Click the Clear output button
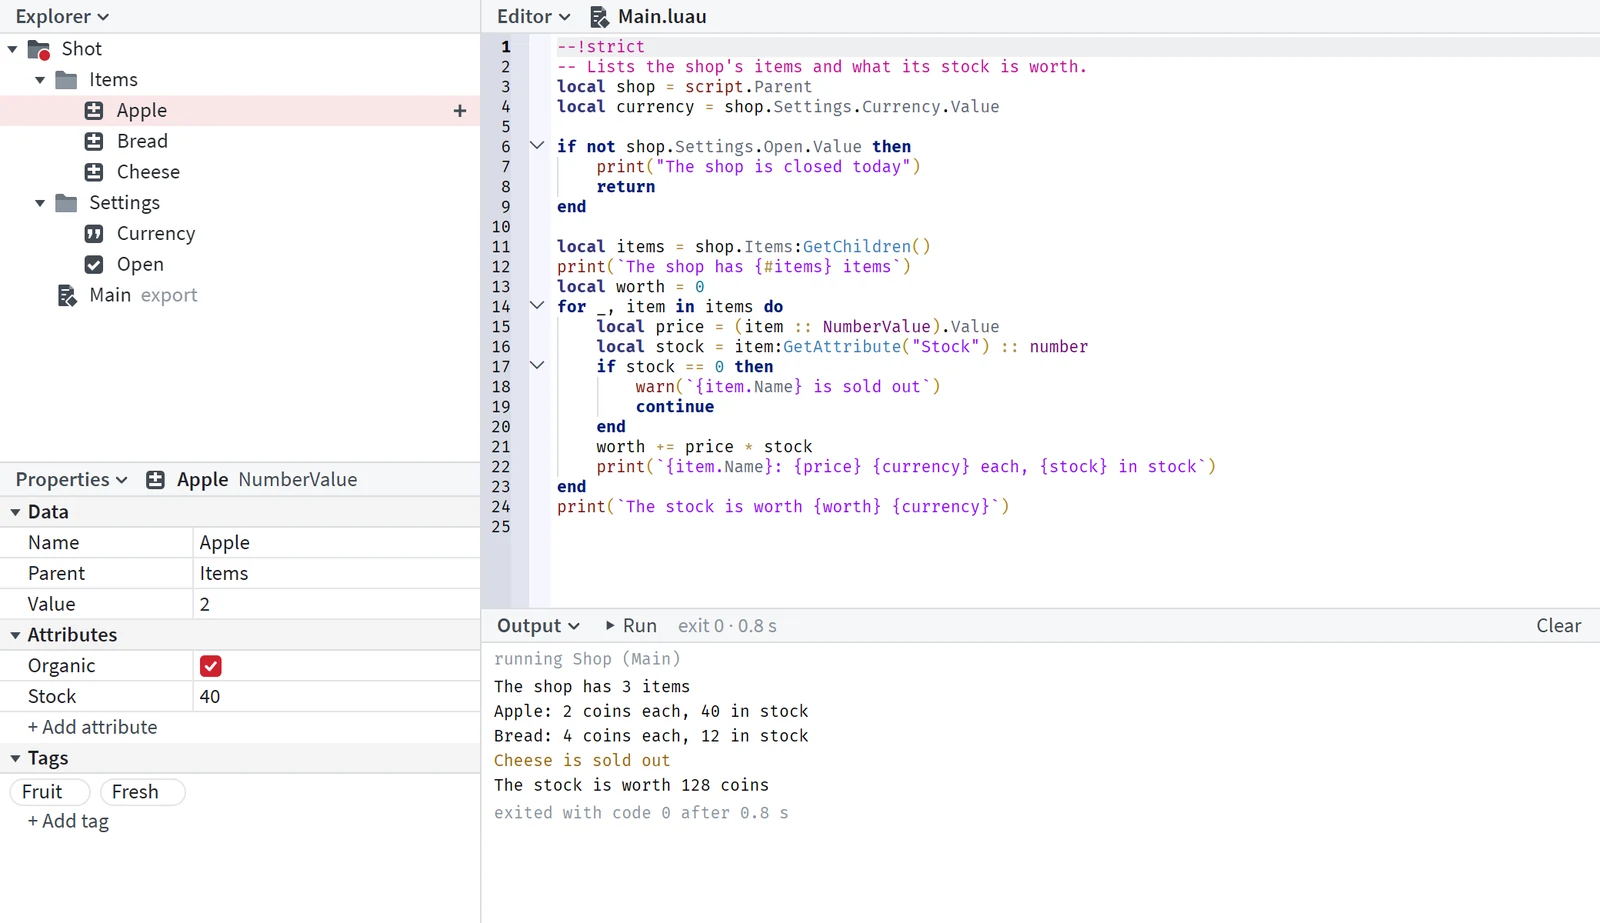The width and height of the screenshot is (1600, 923). pyautogui.click(x=1558, y=626)
